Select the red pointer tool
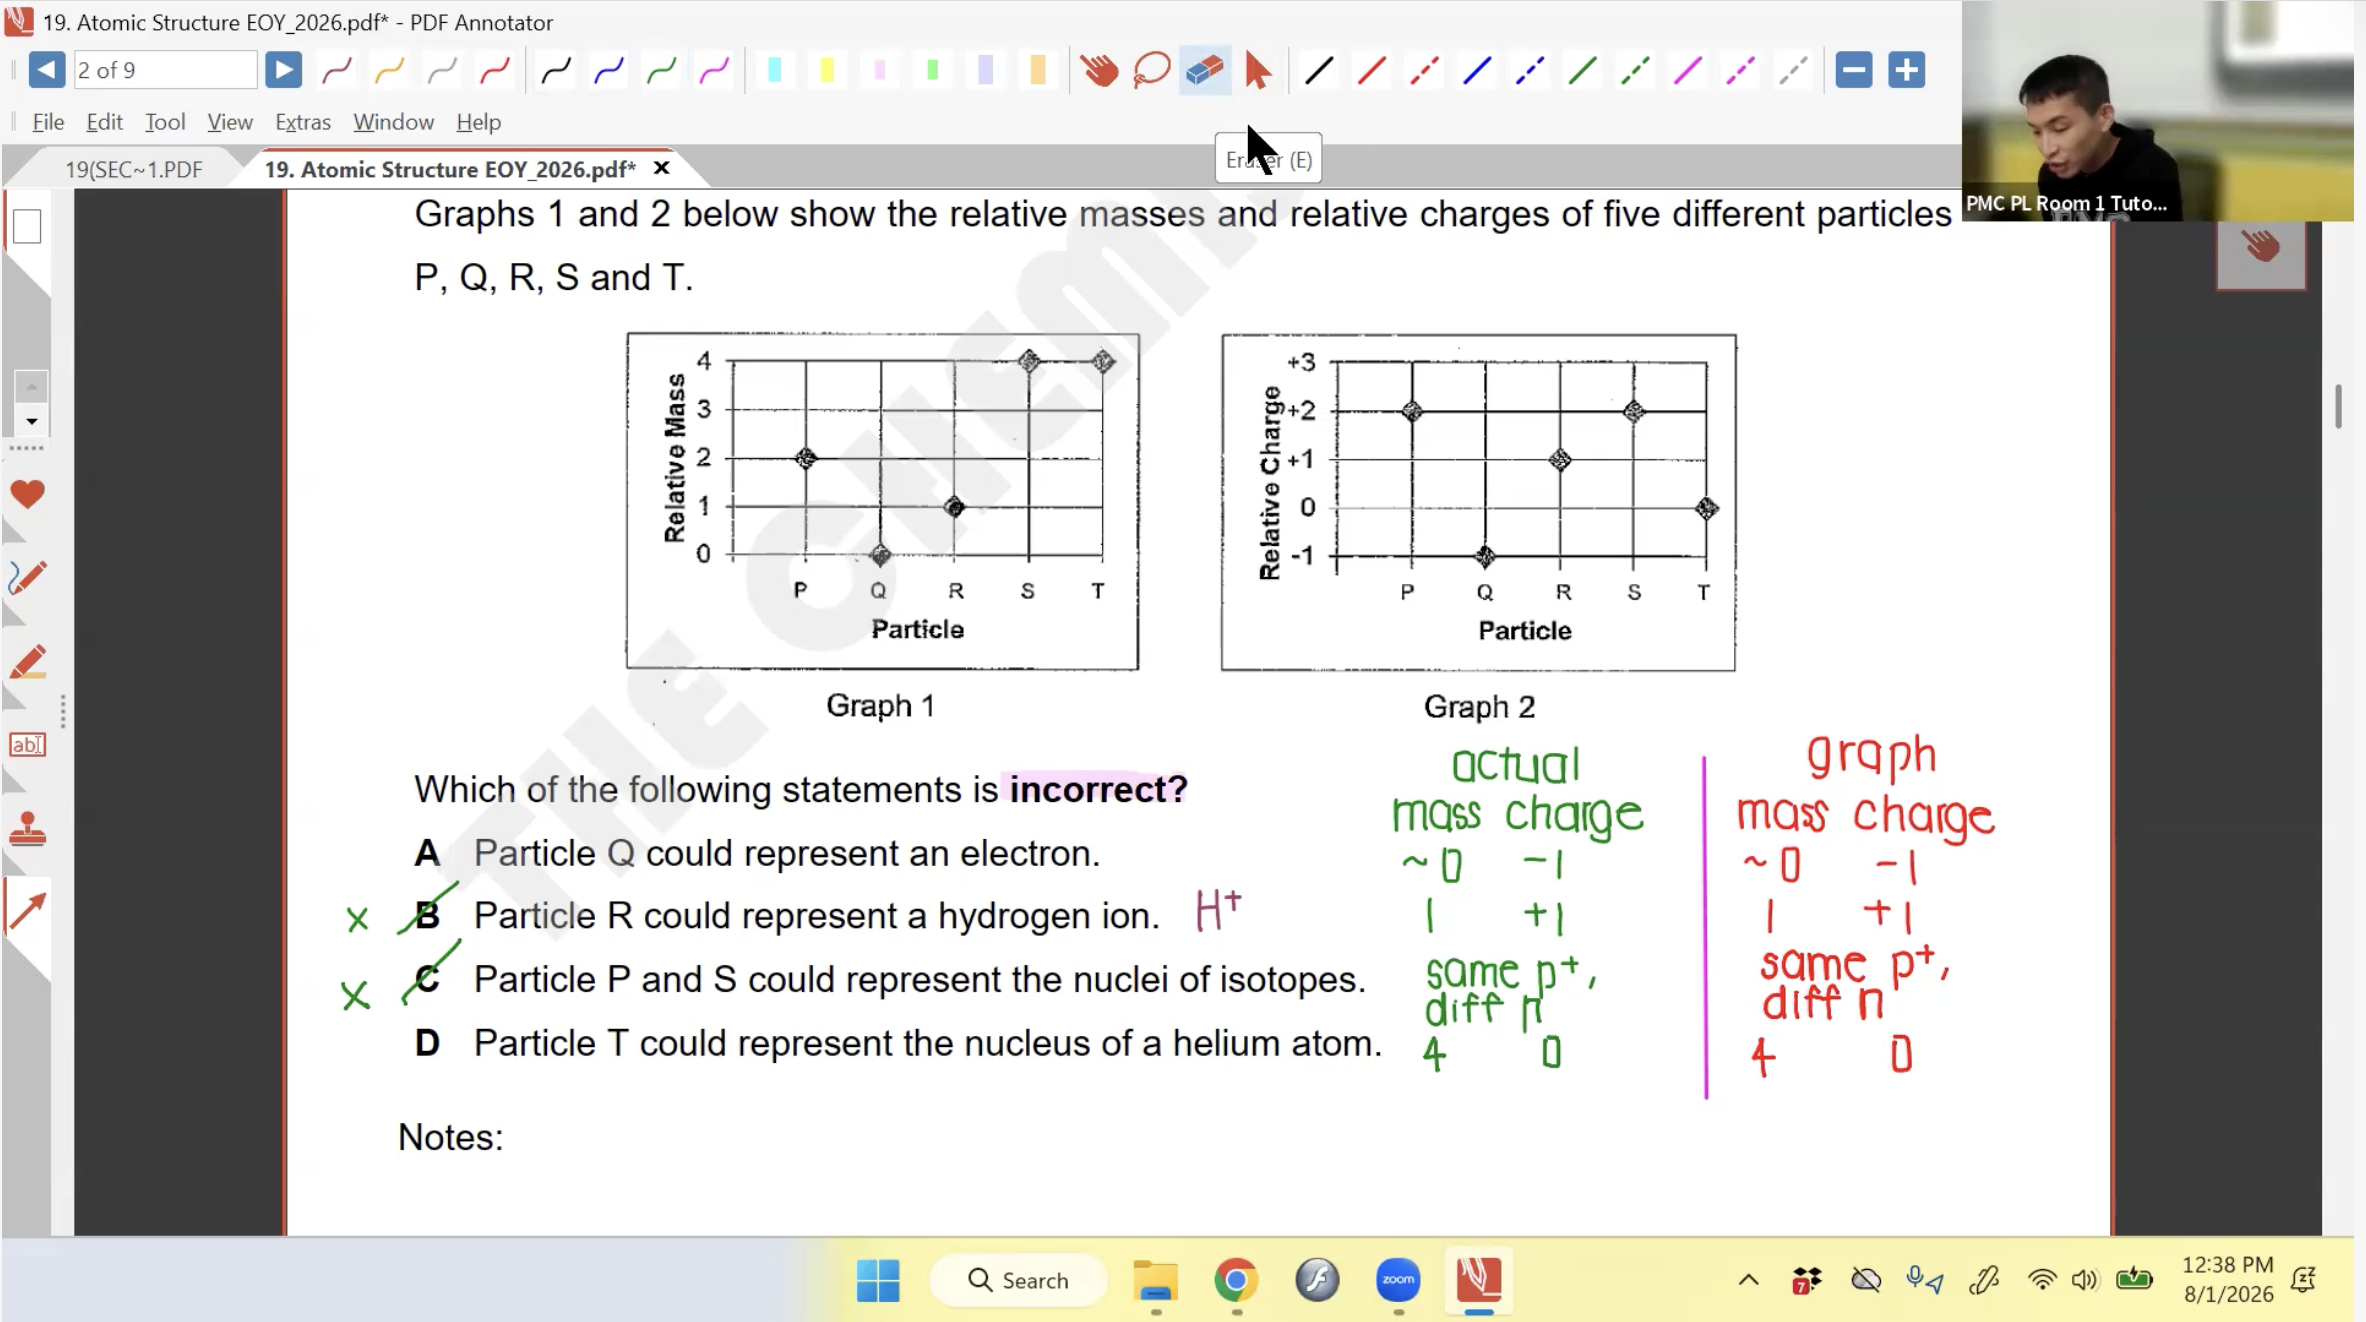The height and width of the screenshot is (1322, 2366). 1258,70
